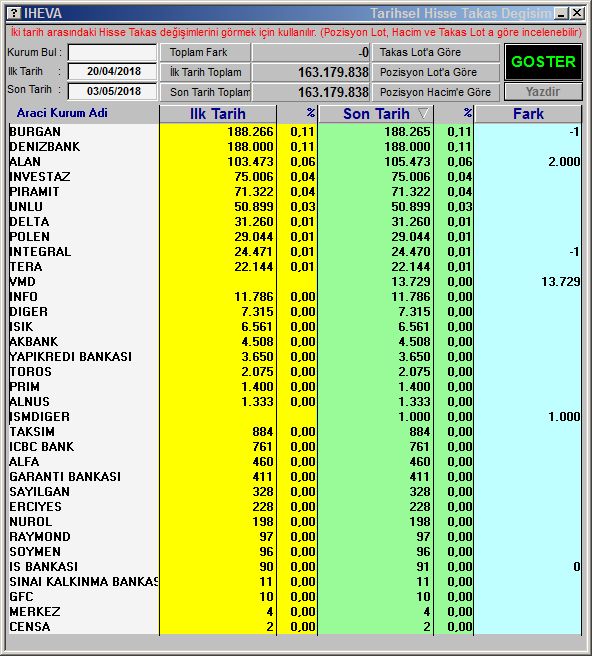Select the SOYMEN row
The image size is (592, 656).
tap(295, 552)
